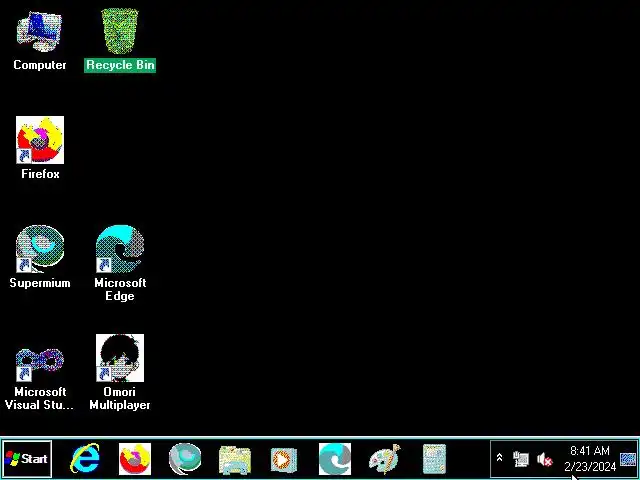Launch Supermium from the taskbar
Screen dimensions: 640x480
pyautogui.click(x=185, y=459)
